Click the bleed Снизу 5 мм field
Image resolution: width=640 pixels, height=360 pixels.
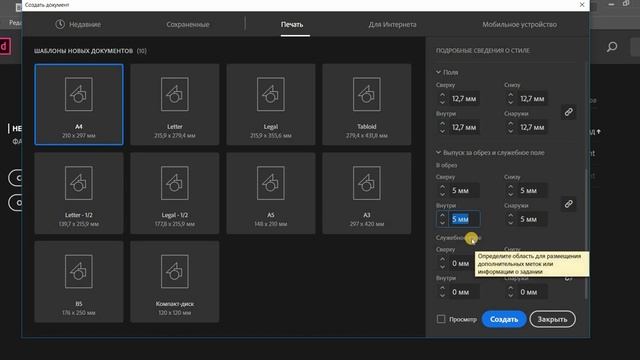coord(532,191)
